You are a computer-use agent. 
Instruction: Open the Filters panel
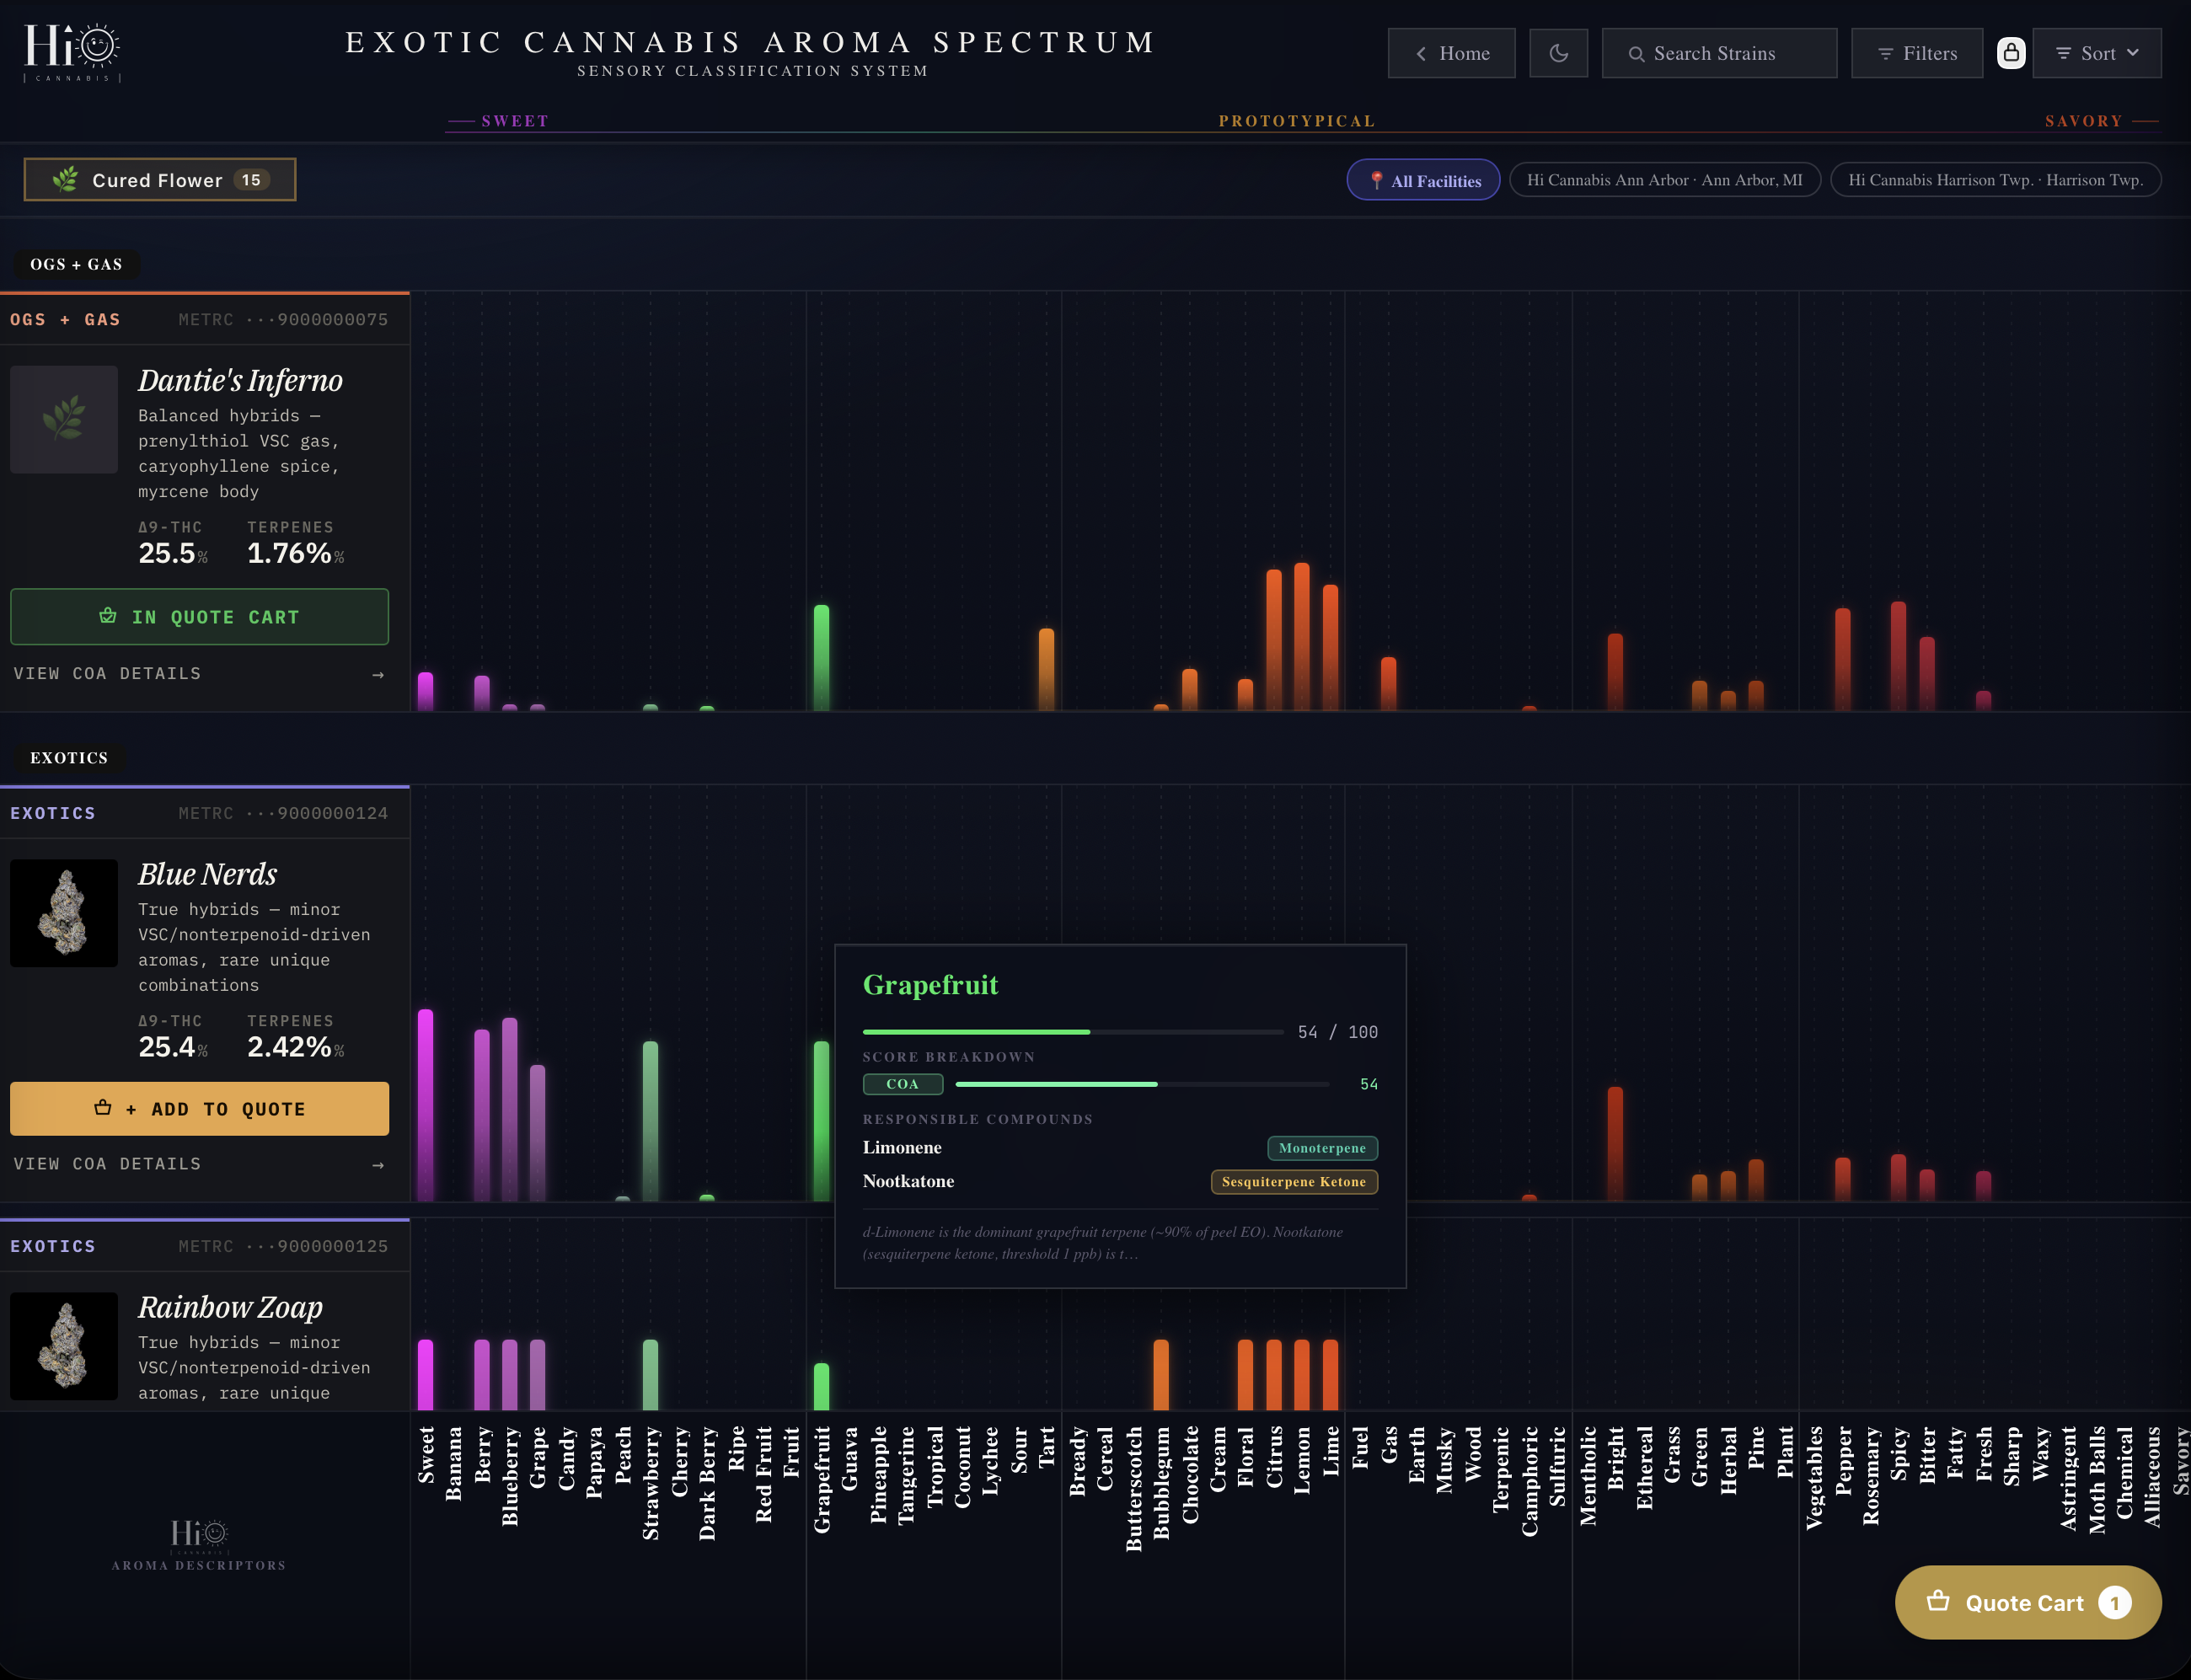[1916, 53]
